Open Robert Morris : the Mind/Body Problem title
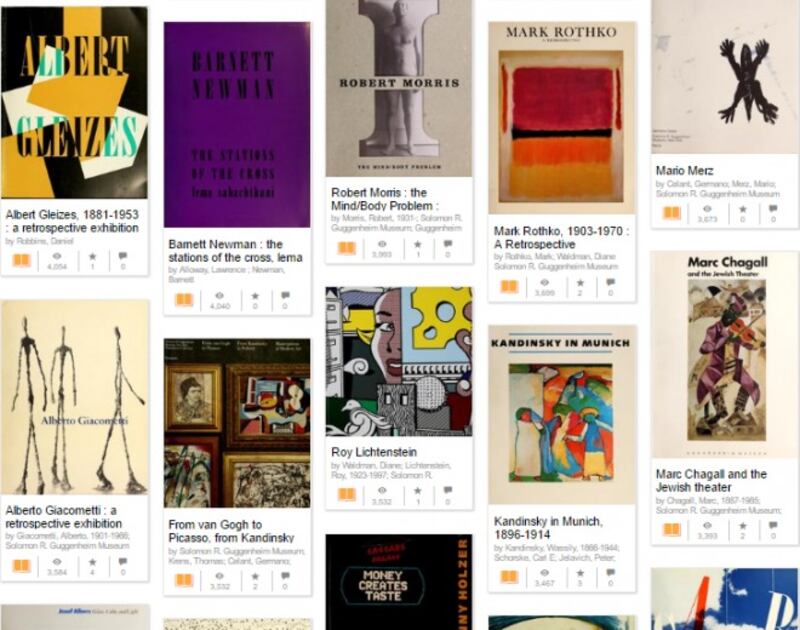The image size is (800, 630). pyautogui.click(x=385, y=199)
